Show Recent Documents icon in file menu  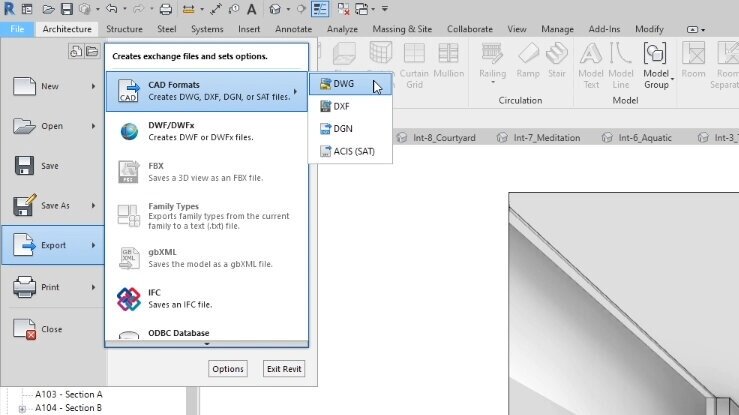tap(75, 51)
